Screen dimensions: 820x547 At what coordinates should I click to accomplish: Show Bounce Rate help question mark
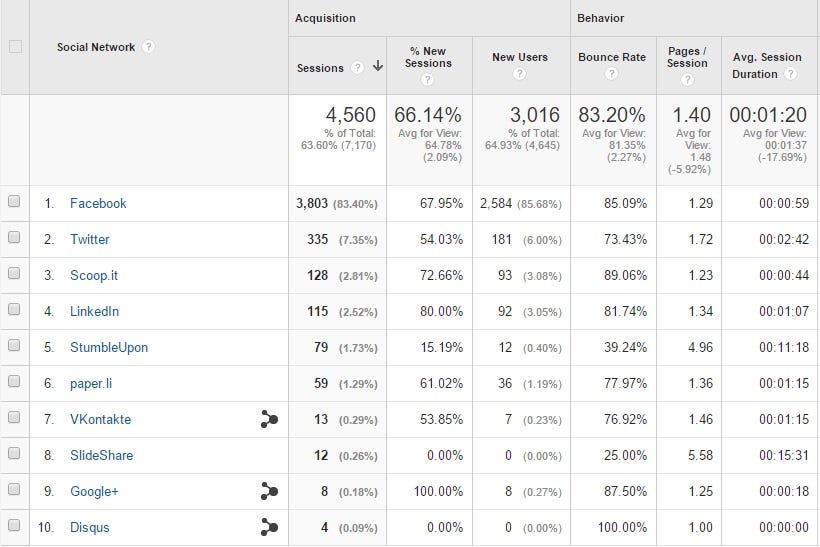point(611,74)
